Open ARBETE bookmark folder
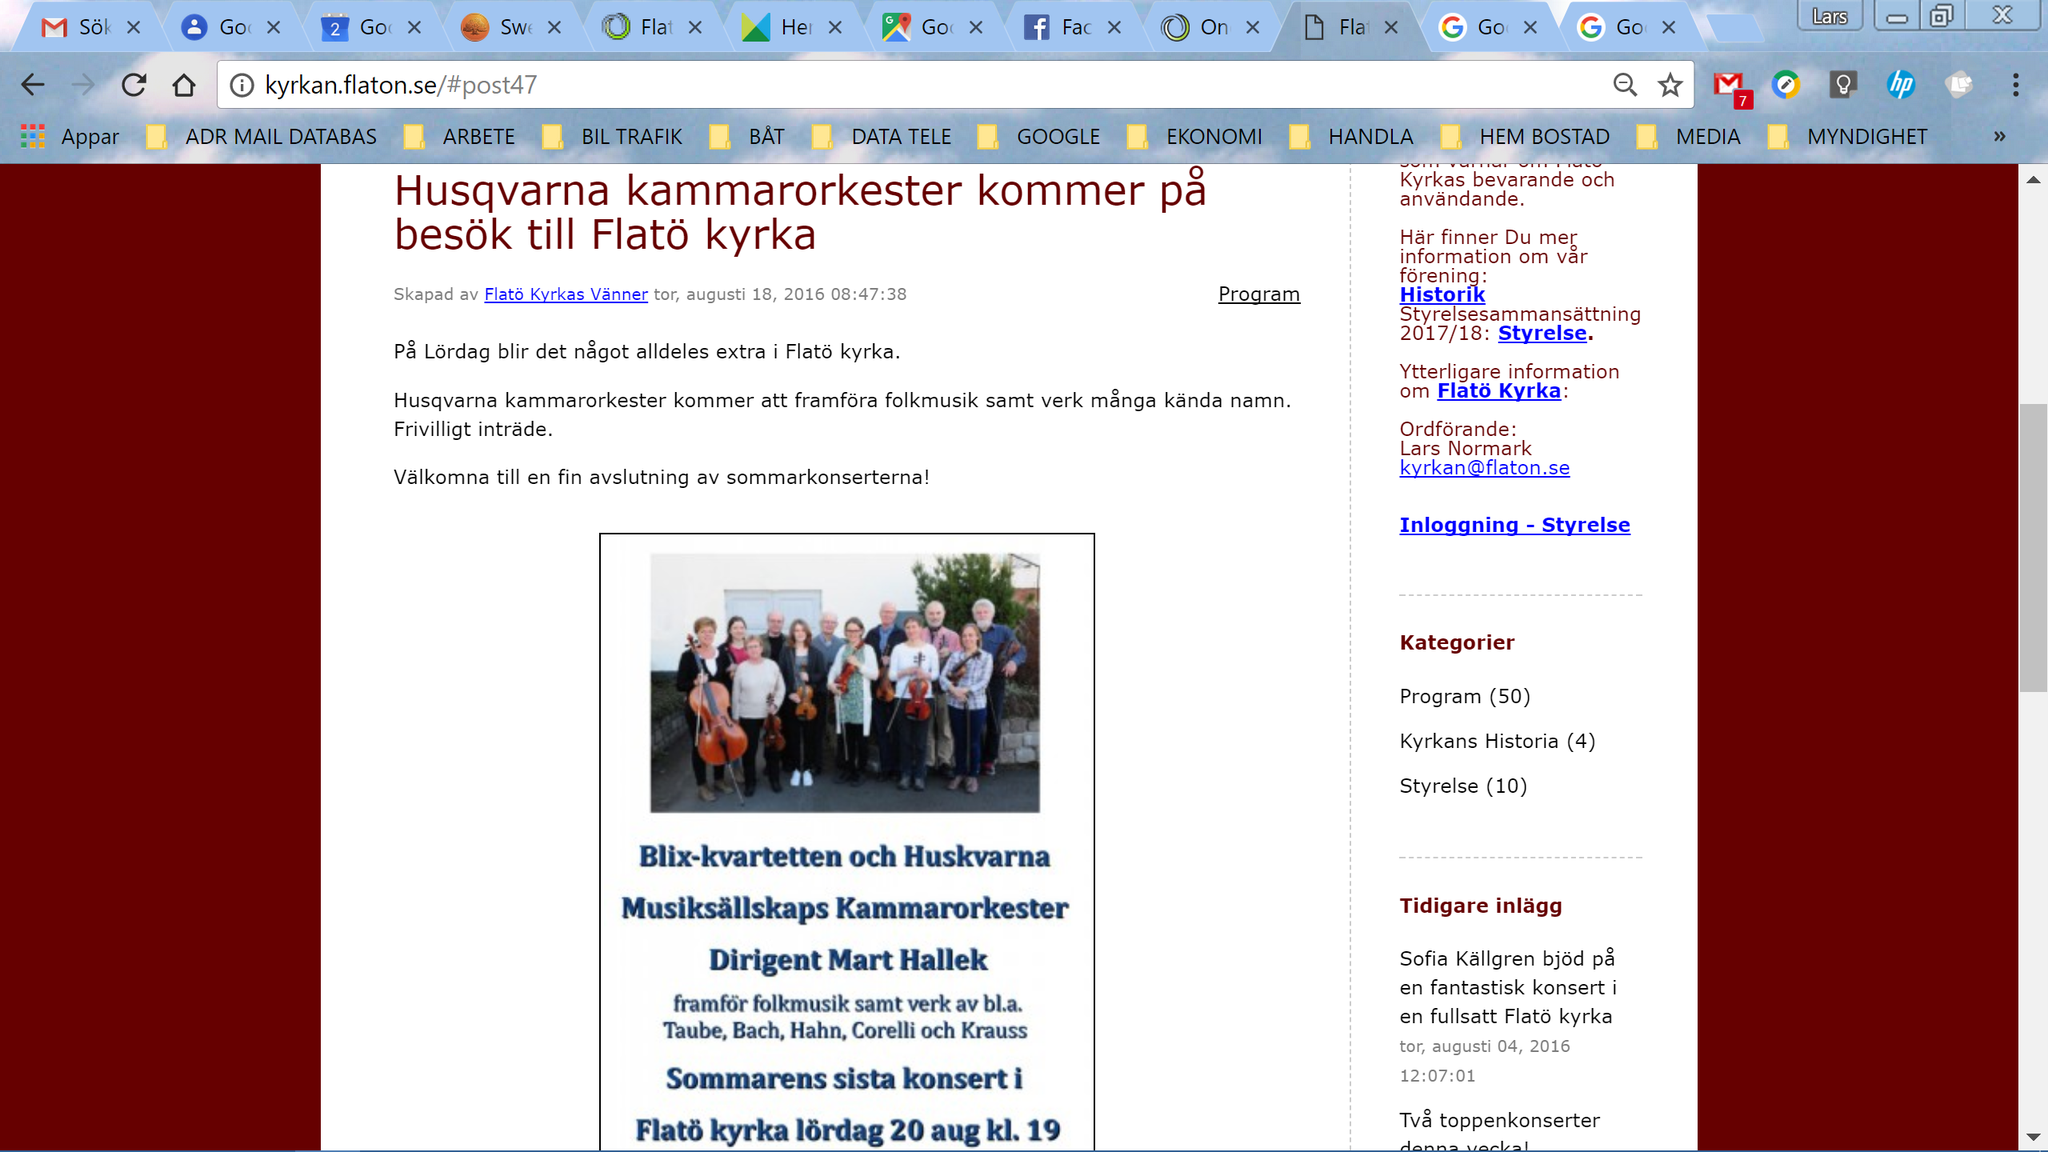 (x=460, y=136)
